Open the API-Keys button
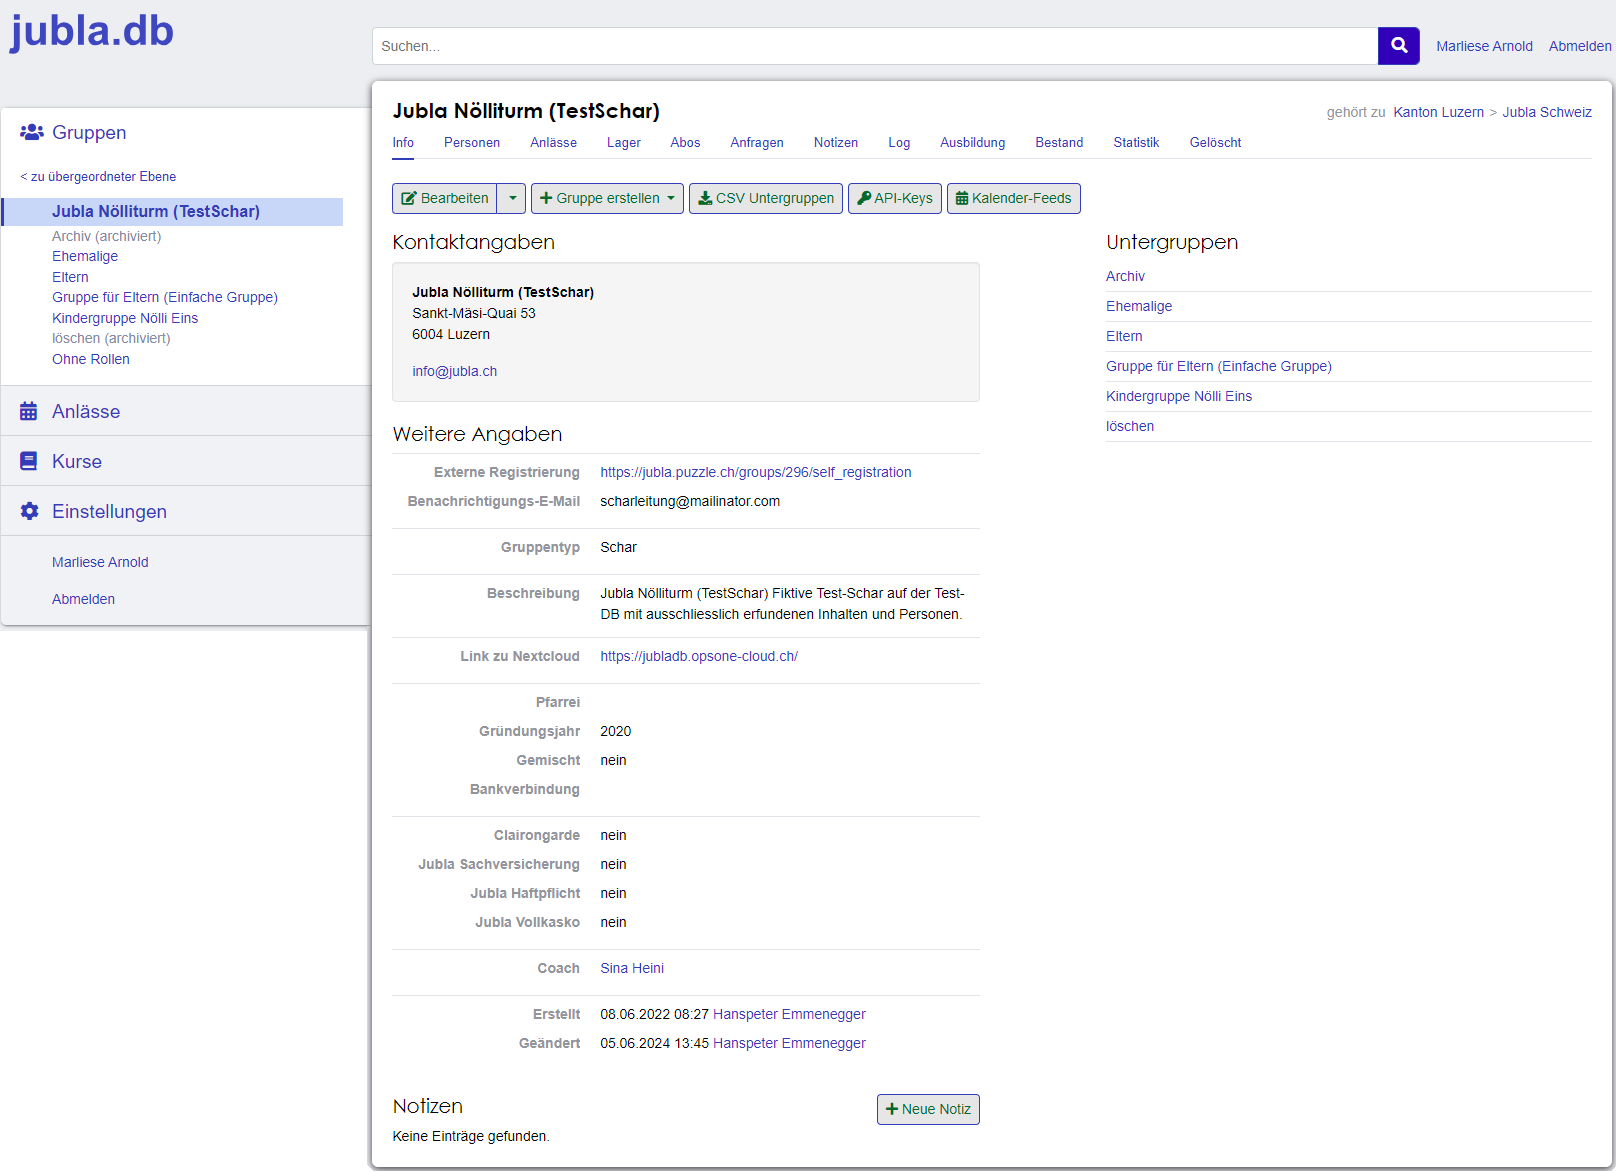The image size is (1616, 1172). pyautogui.click(x=895, y=198)
